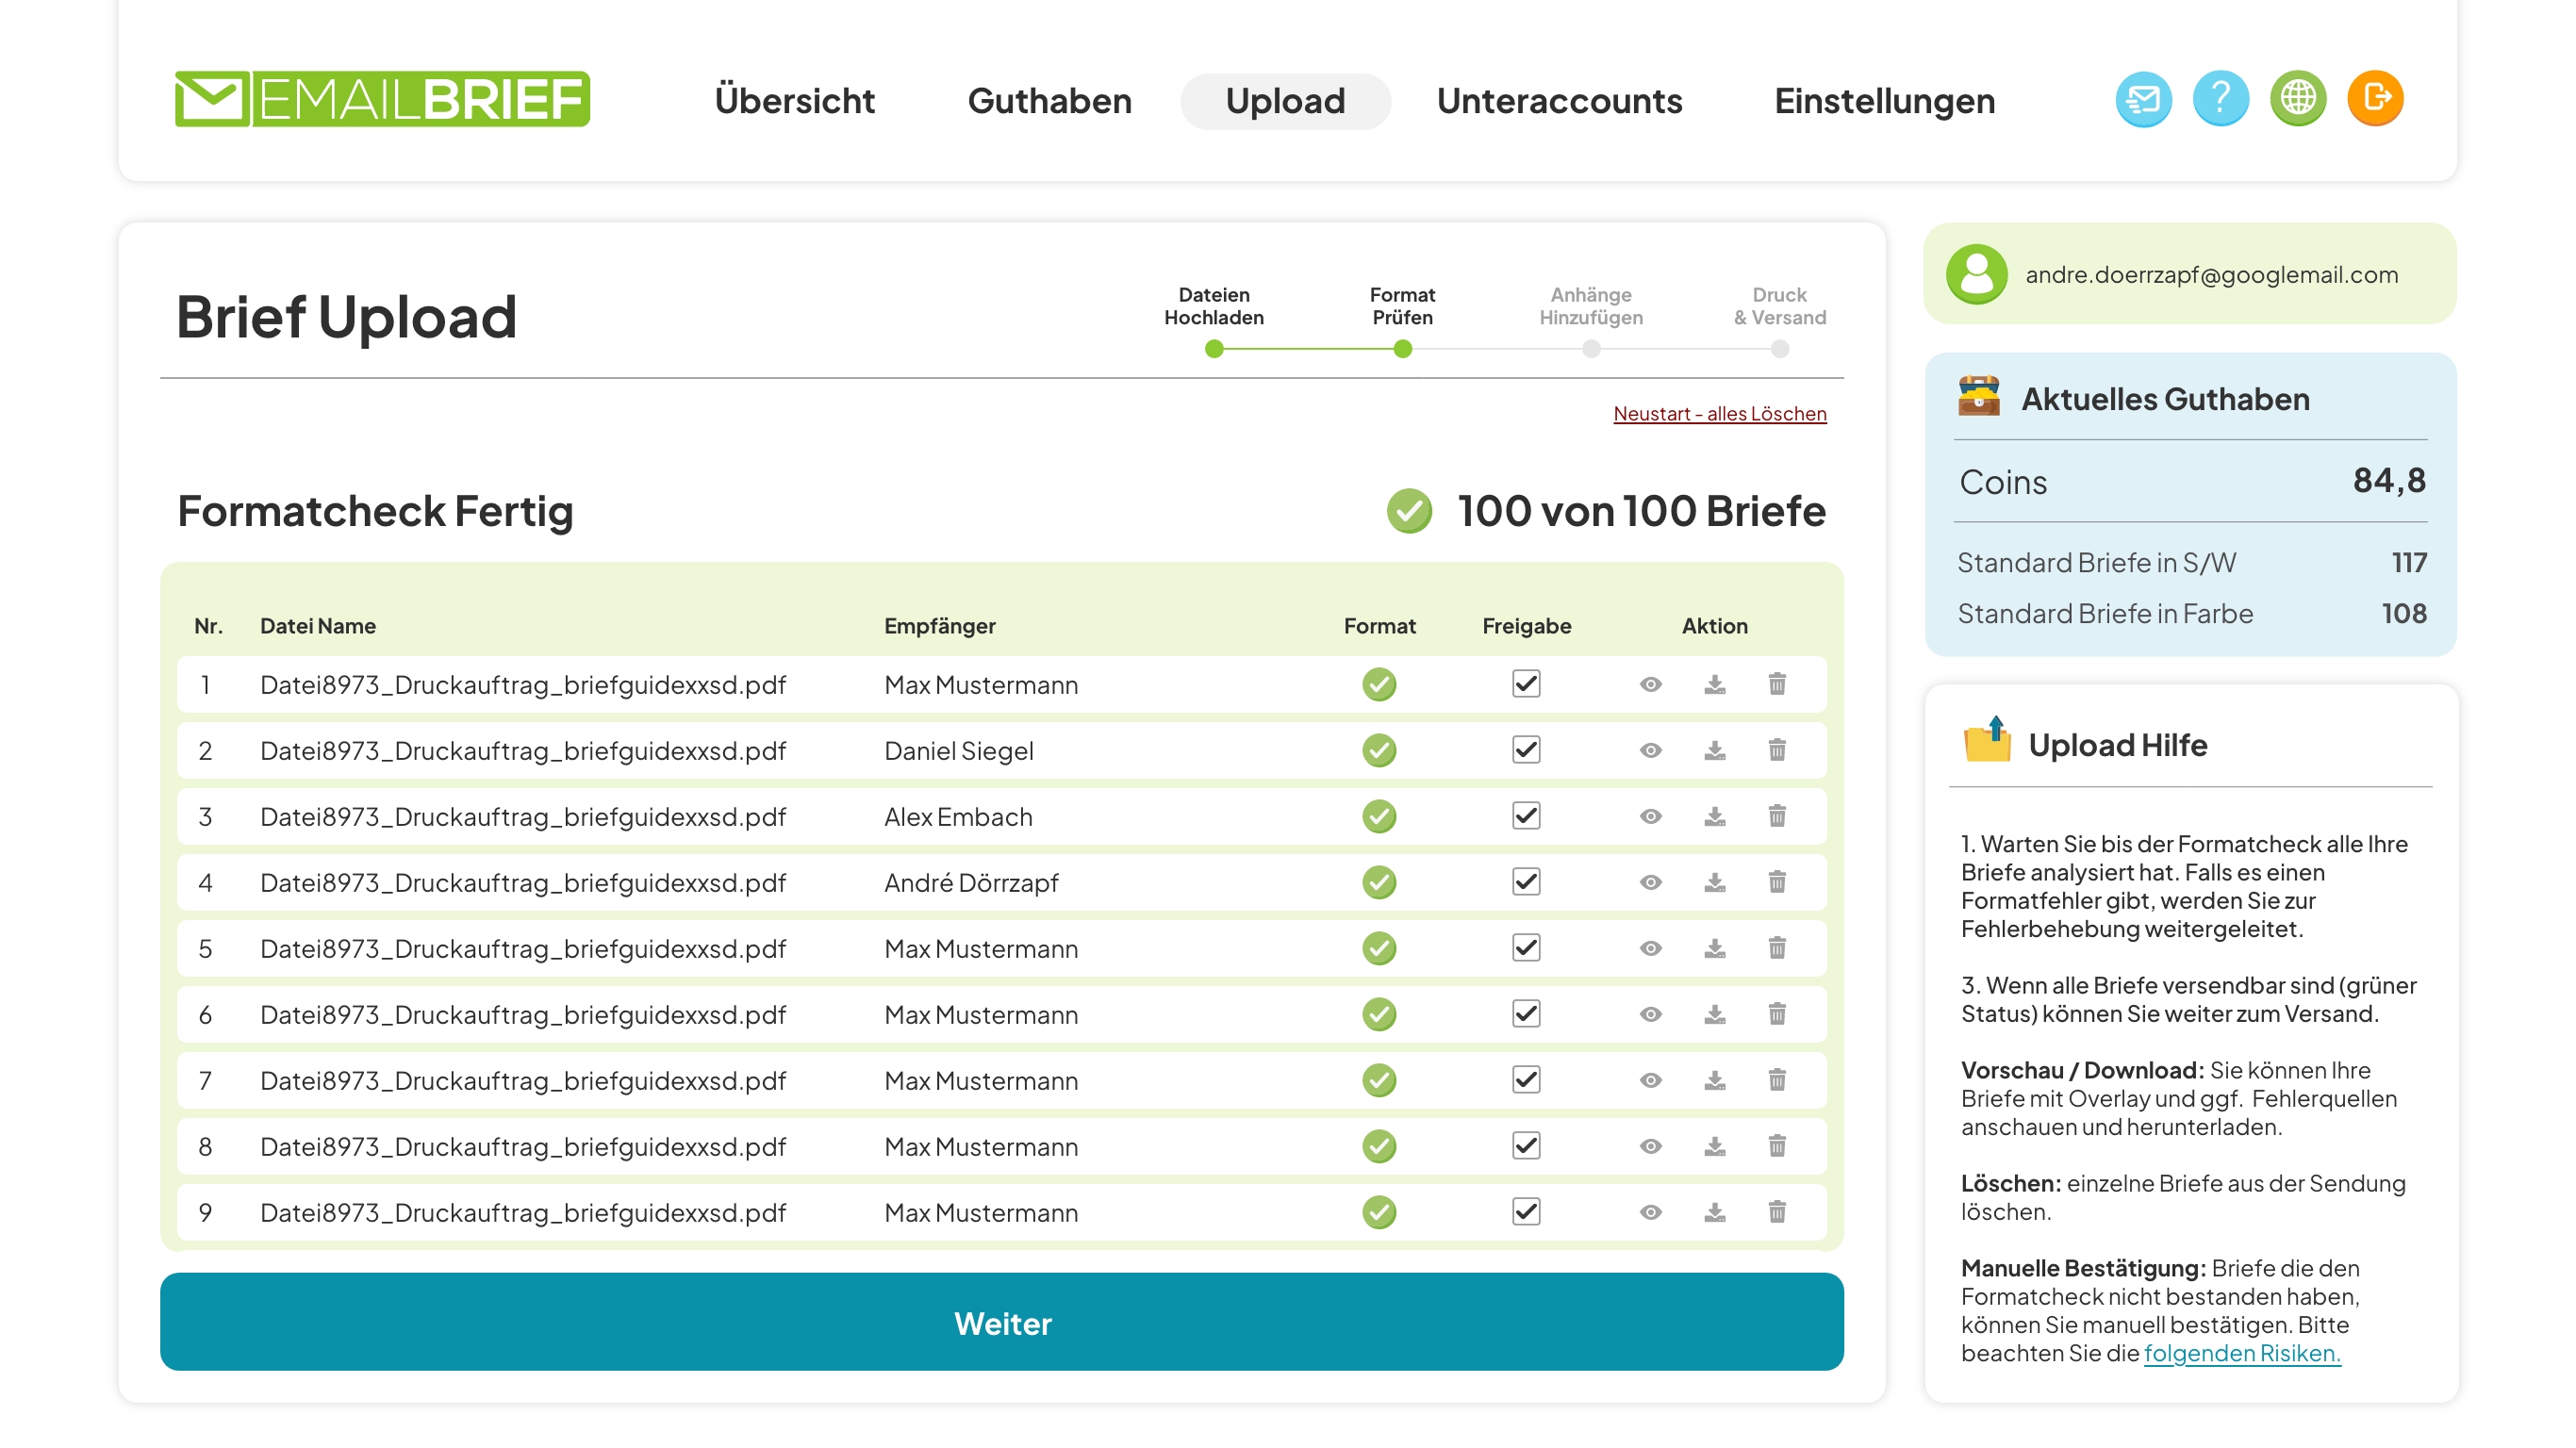Download the letter in row 5
Screen dimensions: 2576x1448
[1714, 949]
